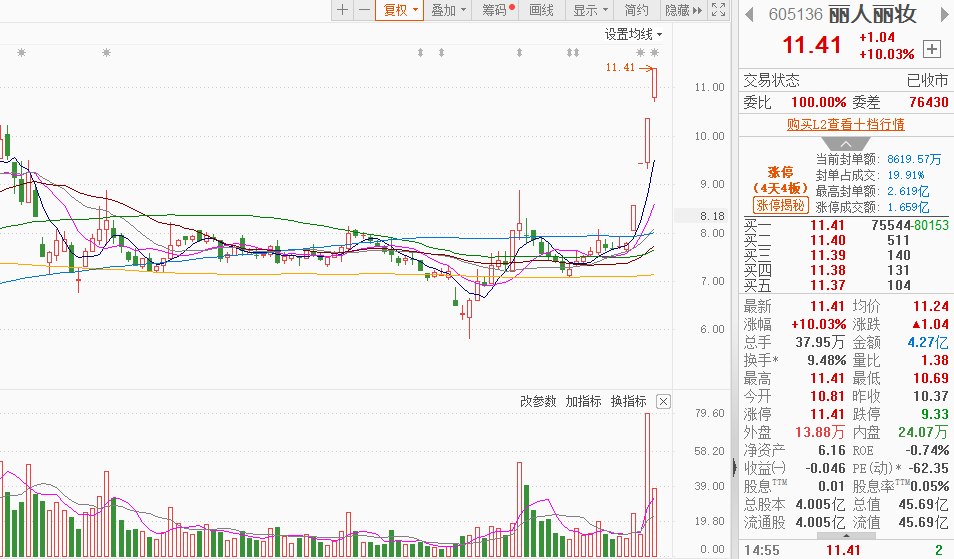Click the 总值 value 45.69亿

point(923,505)
